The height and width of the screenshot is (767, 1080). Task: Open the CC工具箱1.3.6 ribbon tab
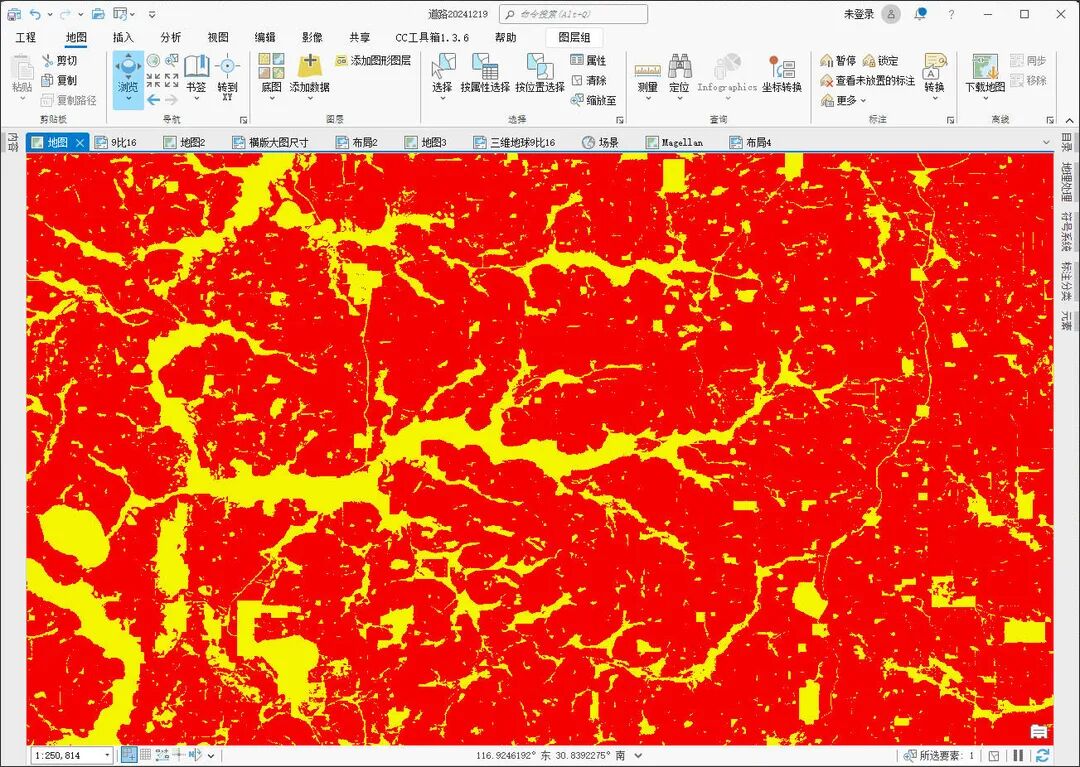(432, 37)
